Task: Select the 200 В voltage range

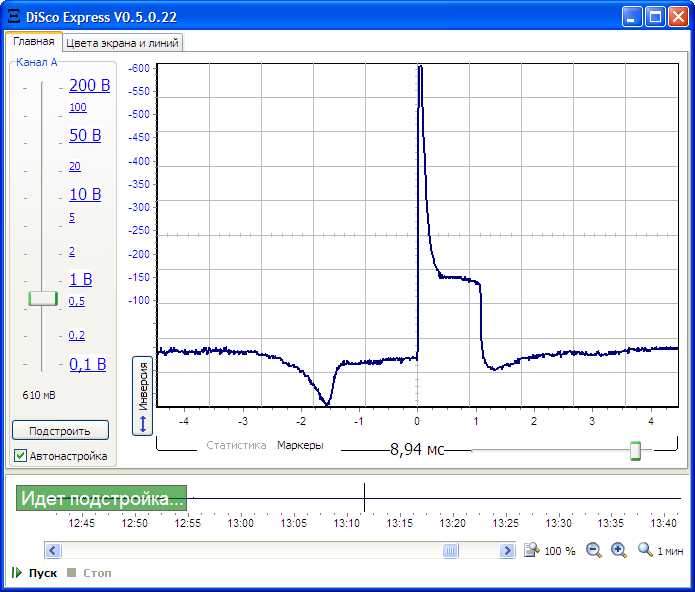Action: coord(89,86)
